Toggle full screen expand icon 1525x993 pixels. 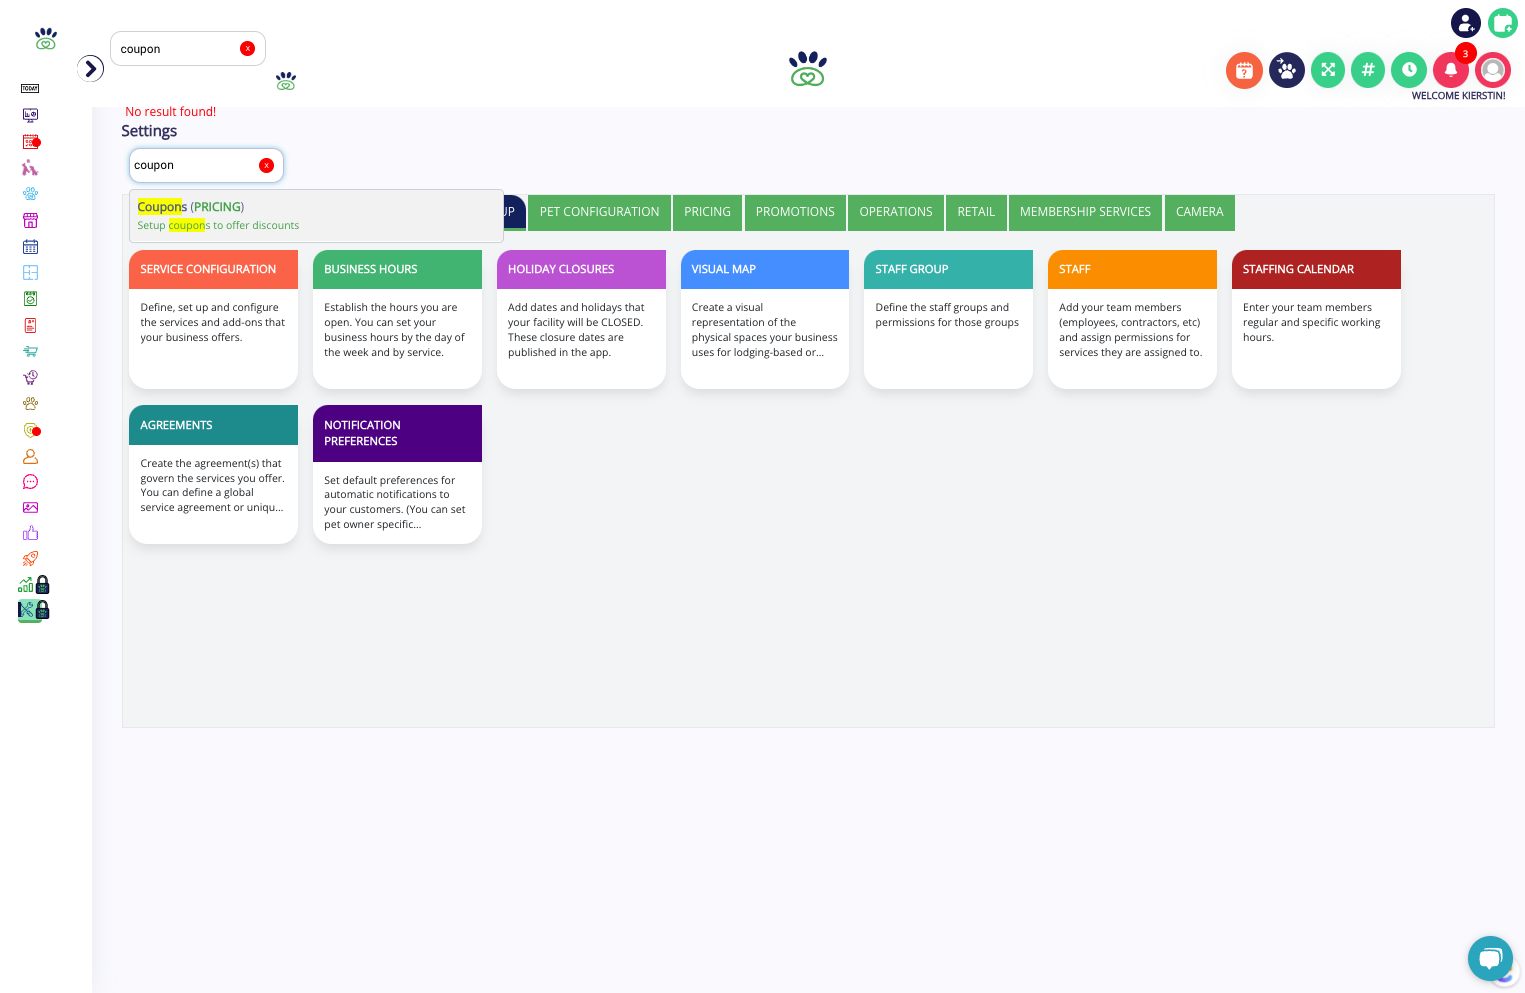click(1328, 70)
